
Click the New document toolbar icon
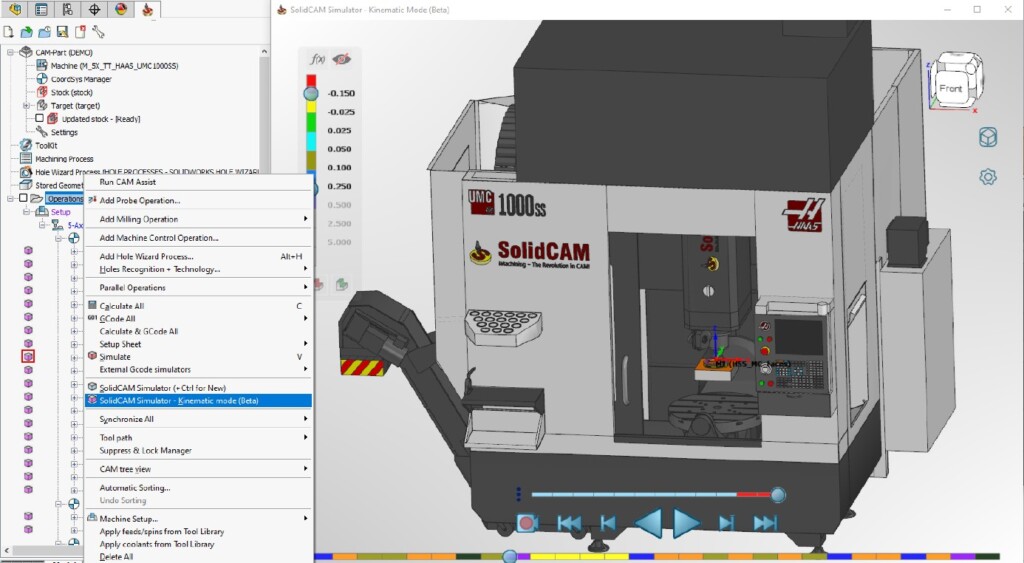8,31
